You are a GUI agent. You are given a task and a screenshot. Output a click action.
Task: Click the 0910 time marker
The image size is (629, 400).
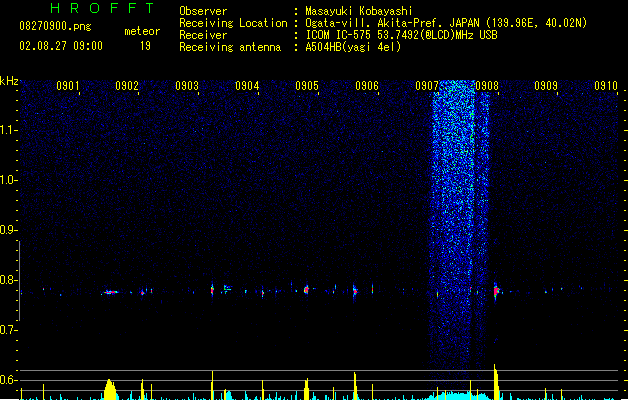[x=606, y=86]
